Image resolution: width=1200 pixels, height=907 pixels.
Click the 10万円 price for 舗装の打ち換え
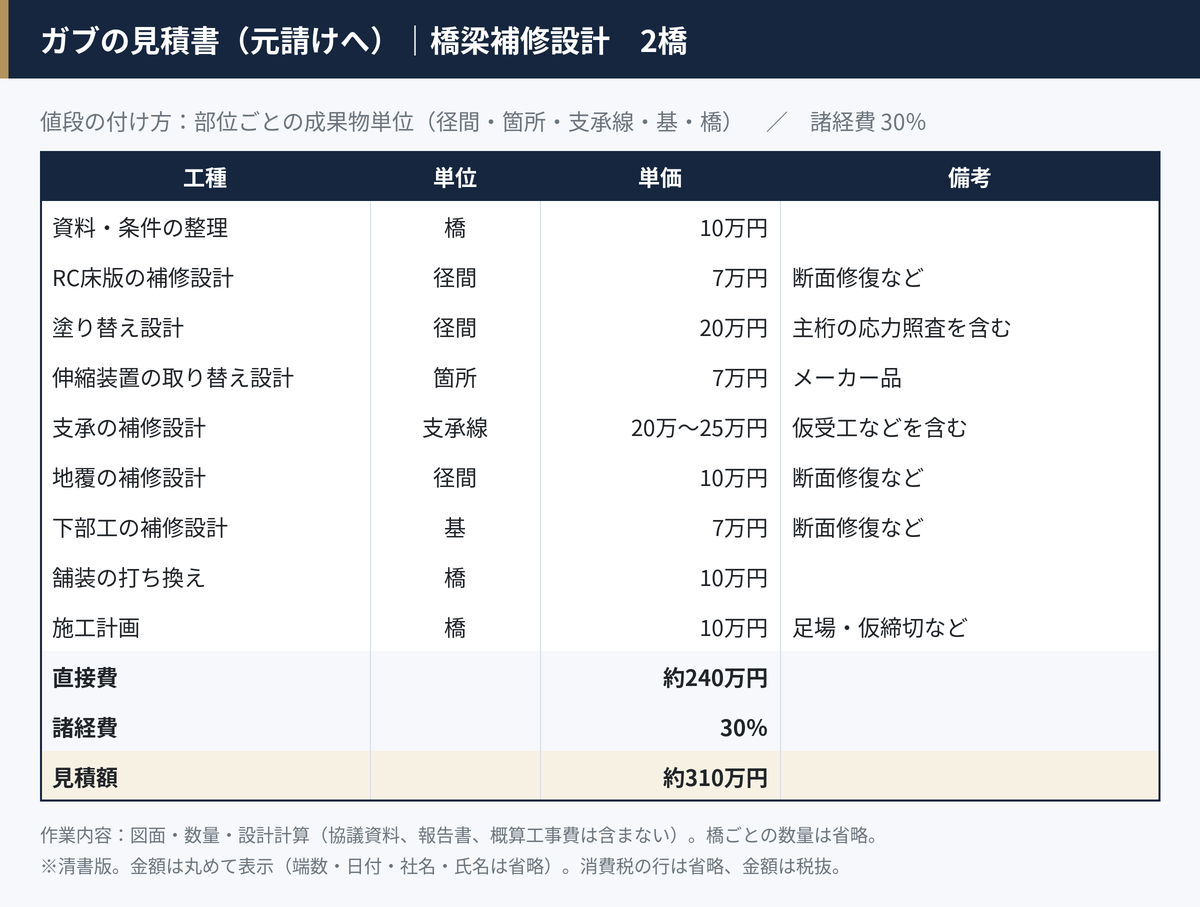pyautogui.click(x=734, y=578)
